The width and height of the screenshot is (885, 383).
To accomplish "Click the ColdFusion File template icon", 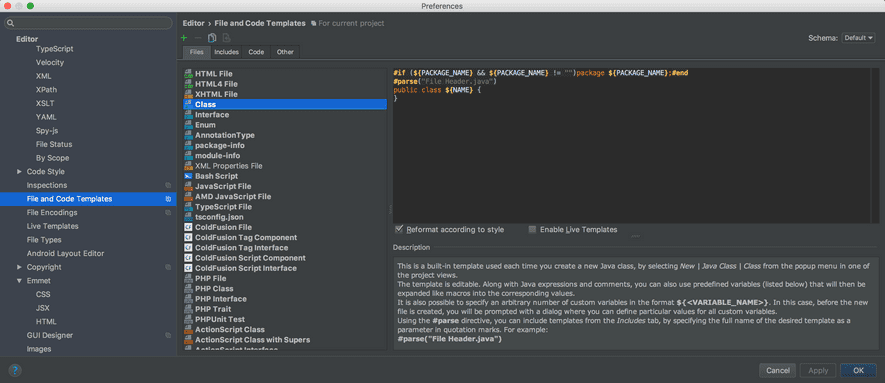I will coord(189,227).
